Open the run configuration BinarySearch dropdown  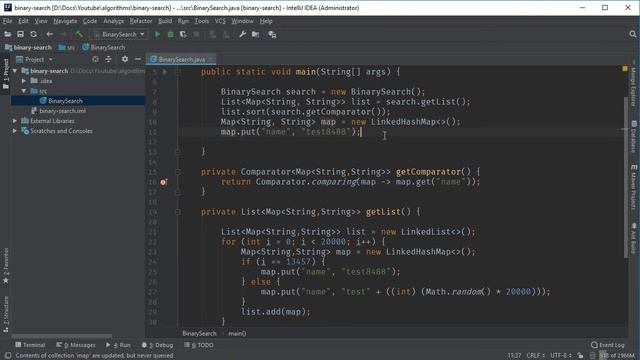point(119,34)
